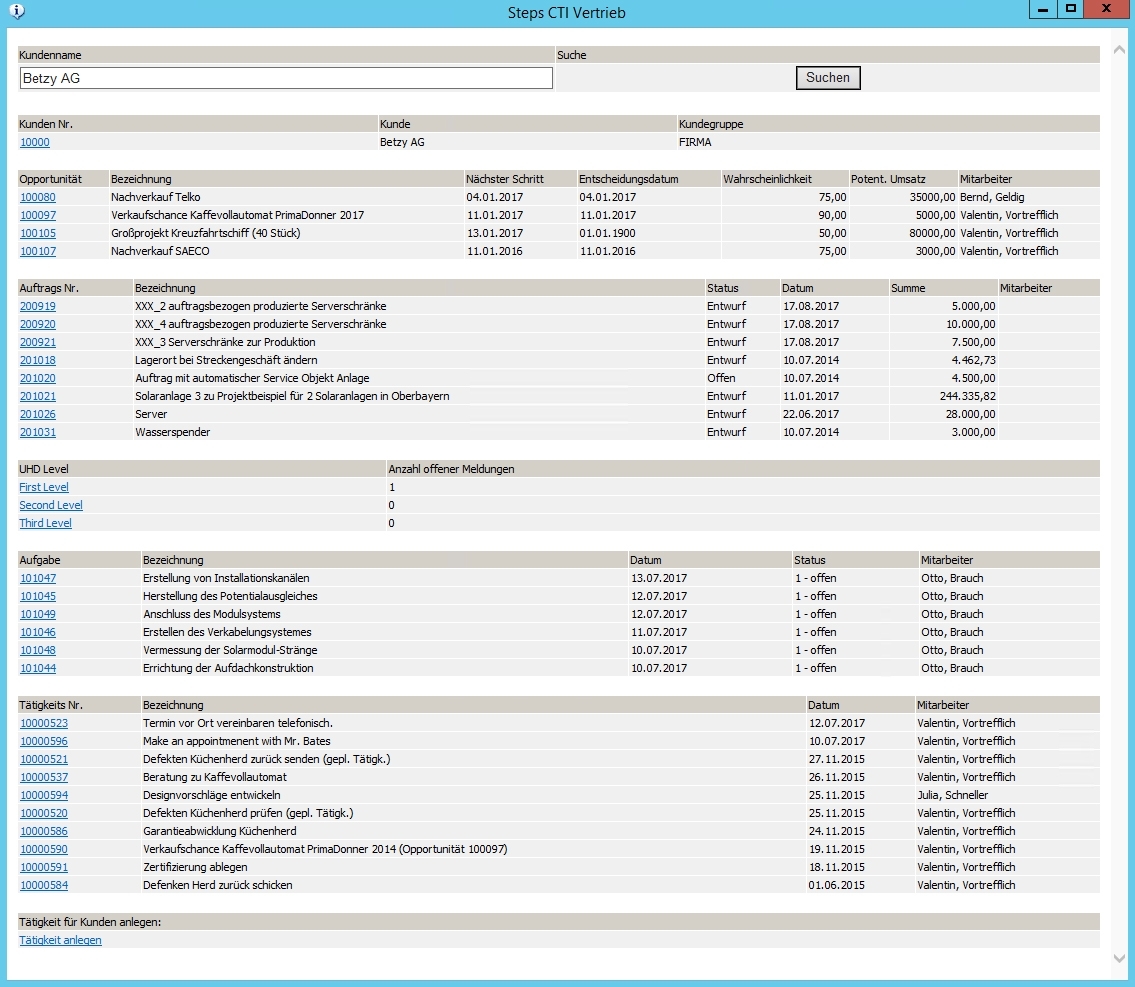The height and width of the screenshot is (987, 1135).
Task: Open opportunity 100107 link
Action: click(x=38, y=252)
